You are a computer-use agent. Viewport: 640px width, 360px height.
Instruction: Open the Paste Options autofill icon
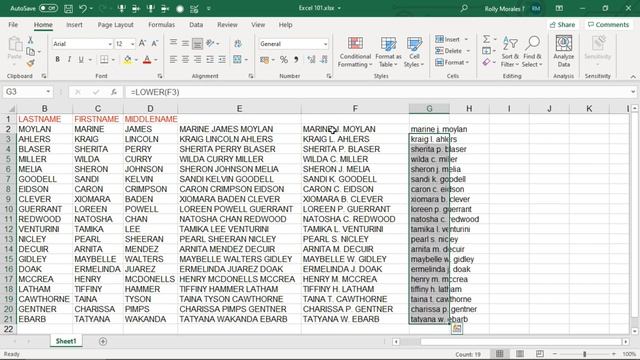coord(457,329)
